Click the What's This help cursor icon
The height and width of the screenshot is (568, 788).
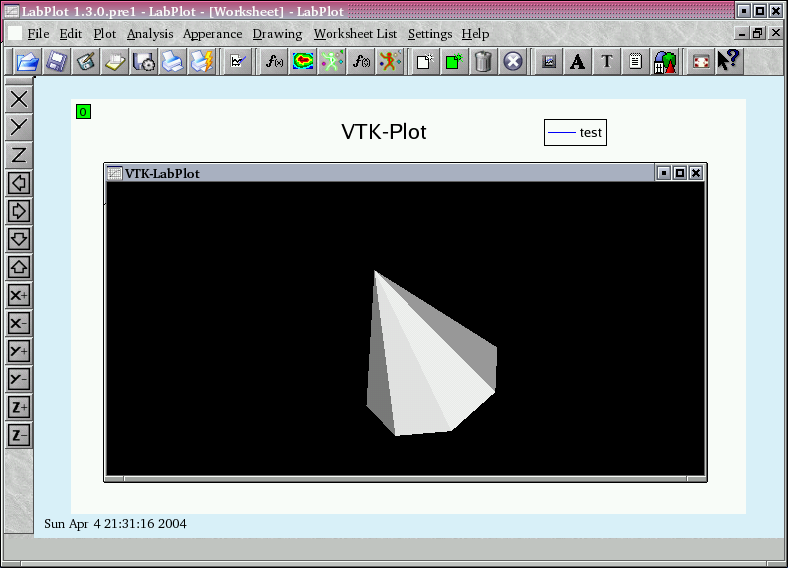728,61
